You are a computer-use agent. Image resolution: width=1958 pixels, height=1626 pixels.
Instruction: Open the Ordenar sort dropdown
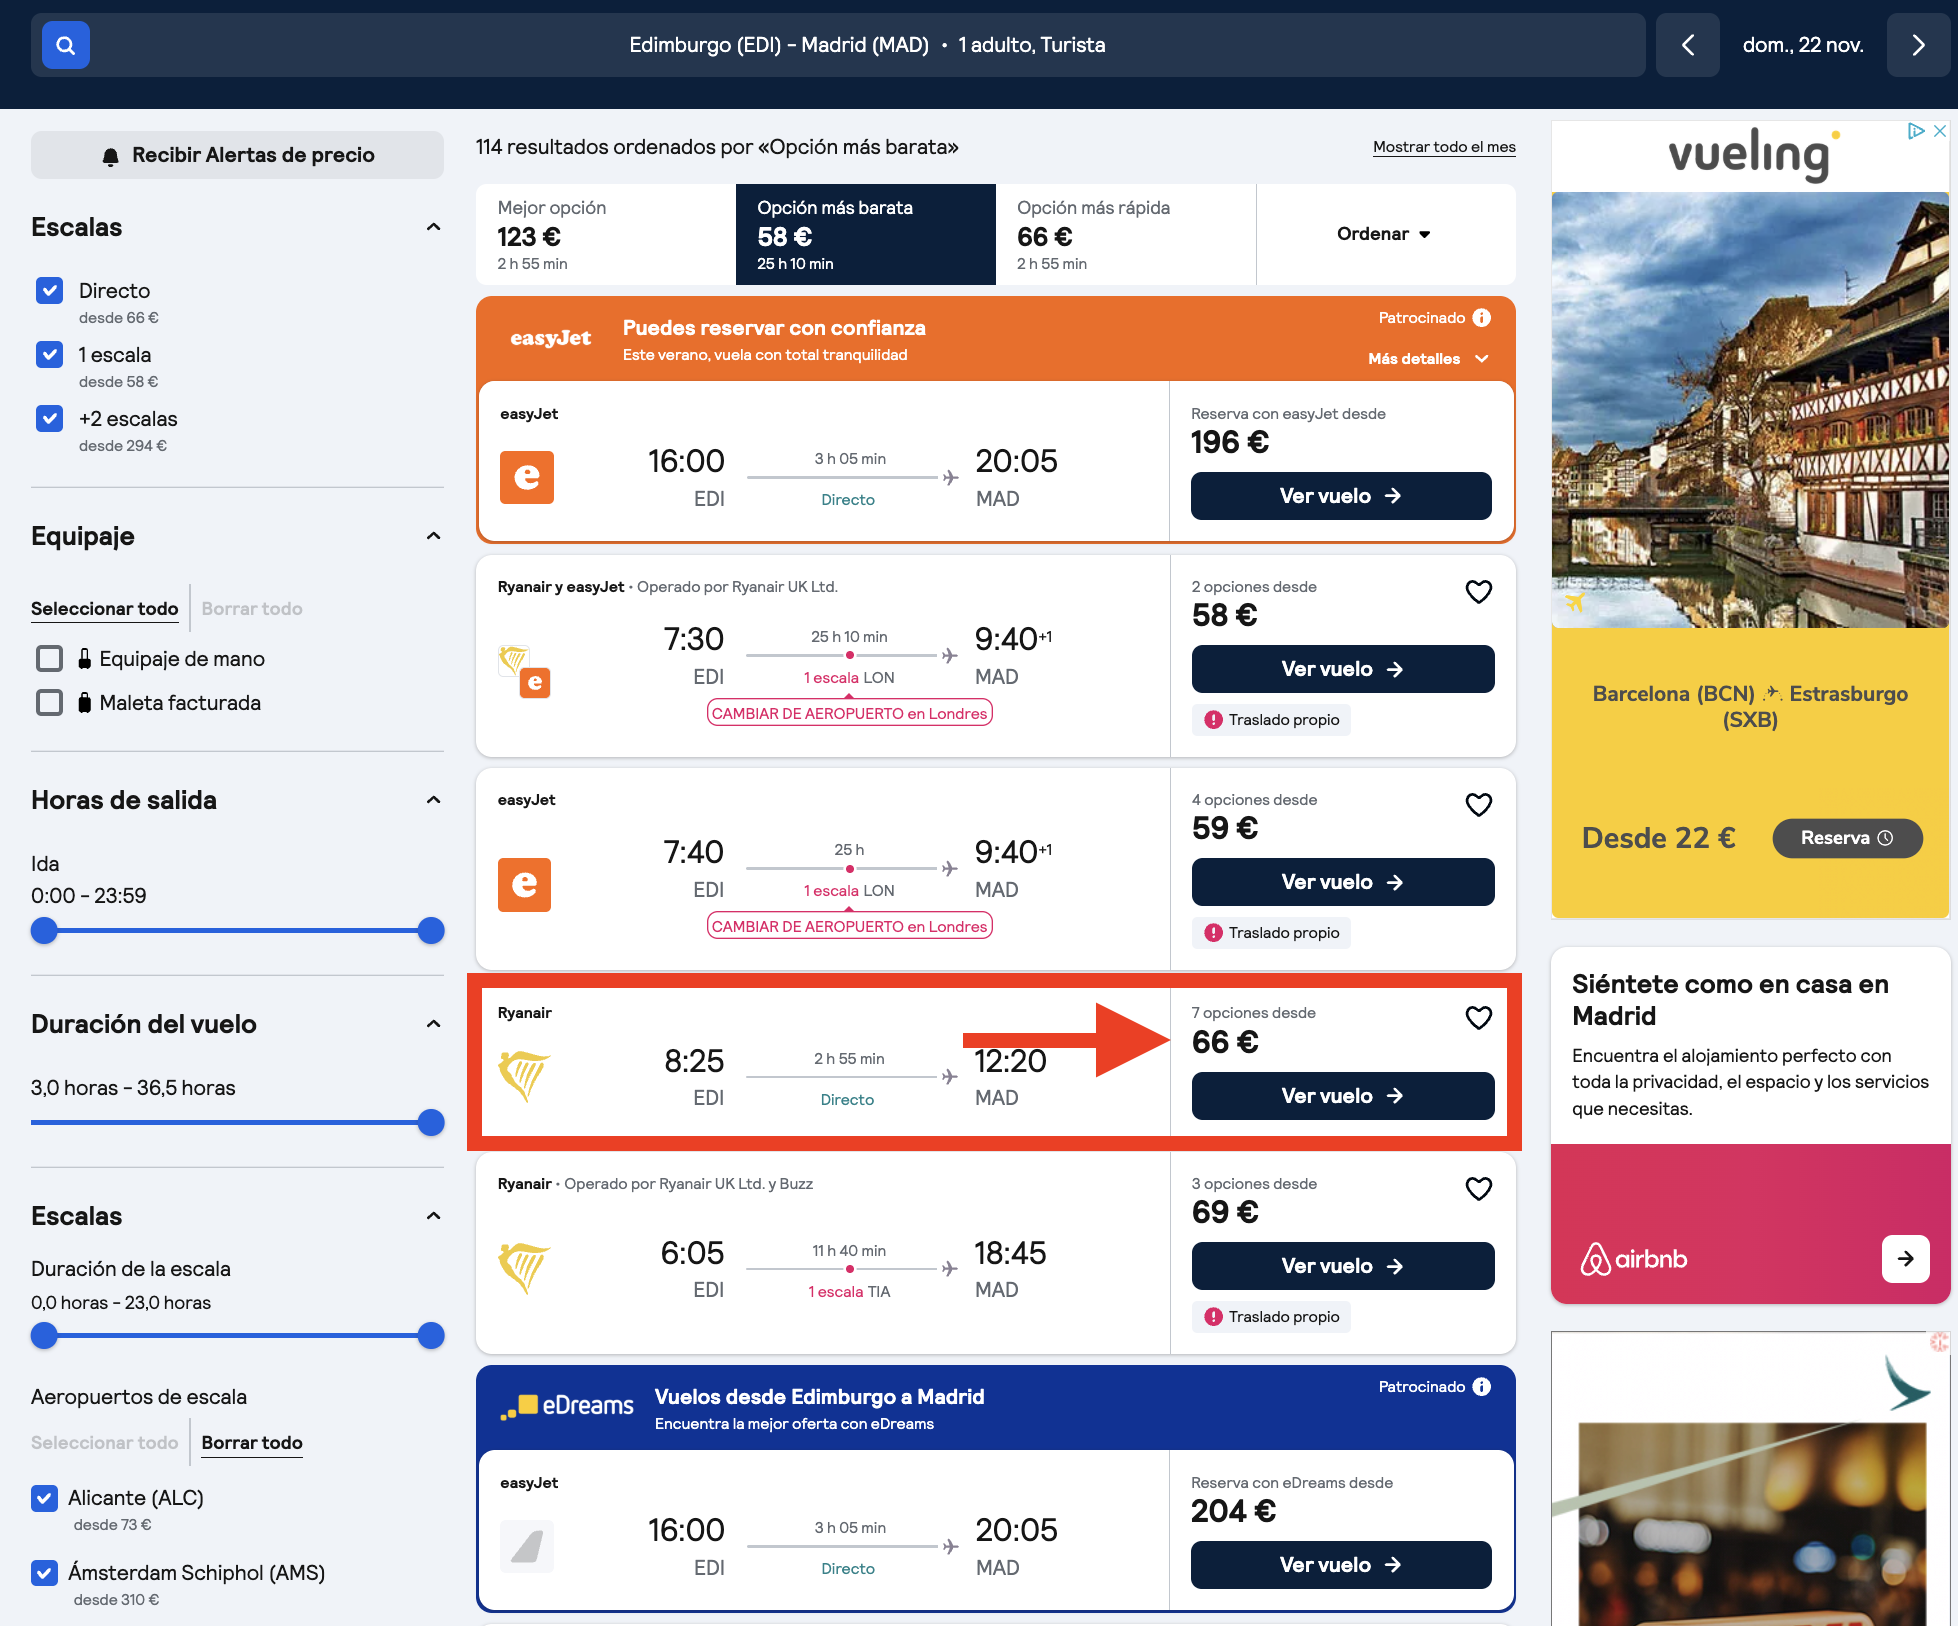pos(1385,234)
